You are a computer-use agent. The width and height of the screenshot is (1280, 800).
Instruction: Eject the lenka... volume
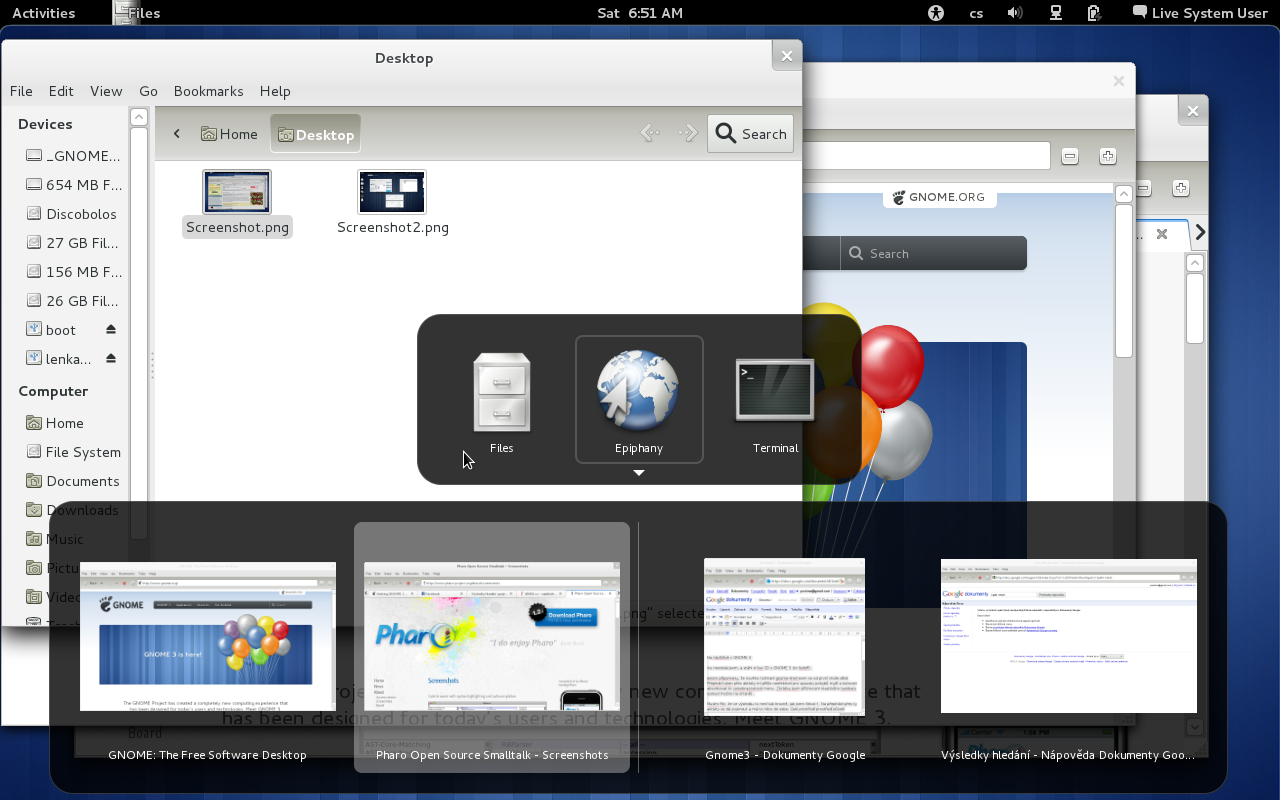click(x=111, y=359)
